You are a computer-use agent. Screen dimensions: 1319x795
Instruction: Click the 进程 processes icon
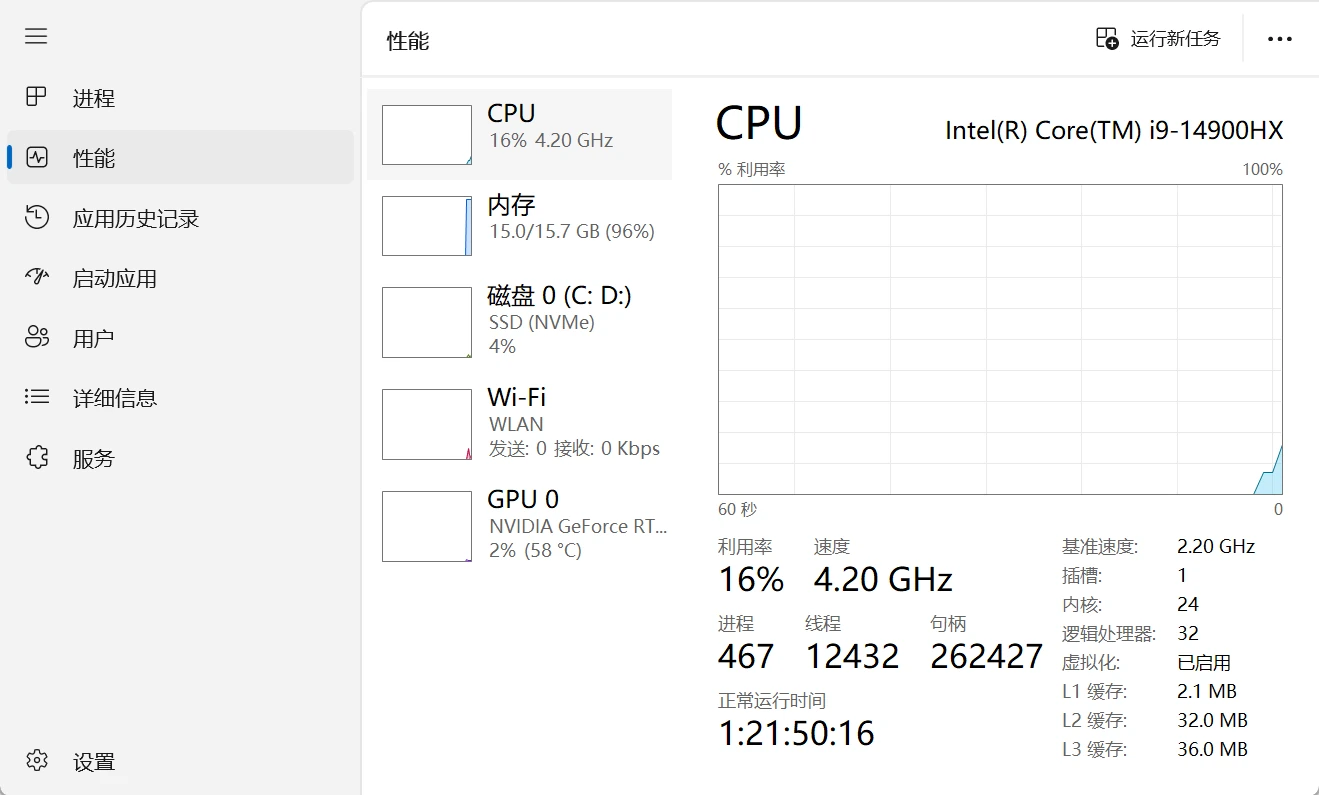(36, 98)
